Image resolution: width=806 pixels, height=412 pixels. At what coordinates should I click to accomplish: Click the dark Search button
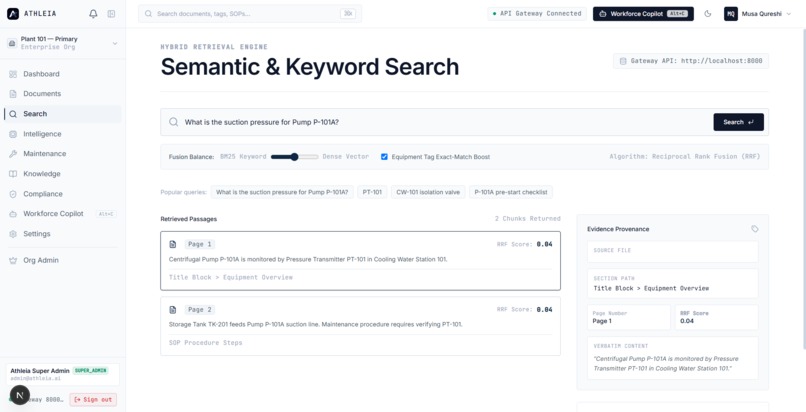[738, 122]
